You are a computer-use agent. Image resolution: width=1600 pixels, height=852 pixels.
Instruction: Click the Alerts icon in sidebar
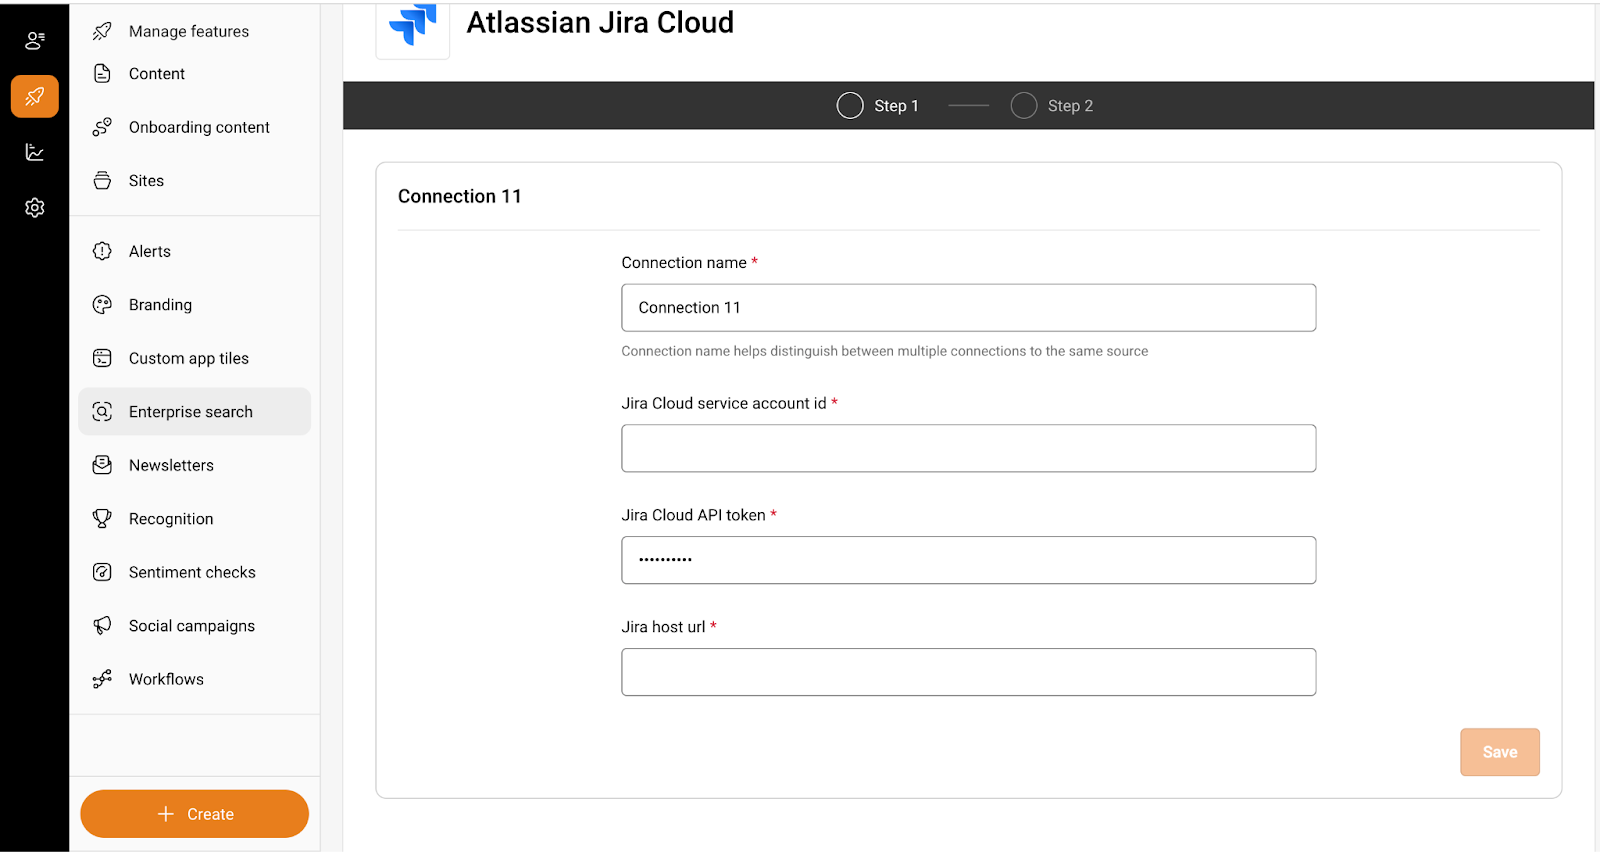[x=102, y=251]
